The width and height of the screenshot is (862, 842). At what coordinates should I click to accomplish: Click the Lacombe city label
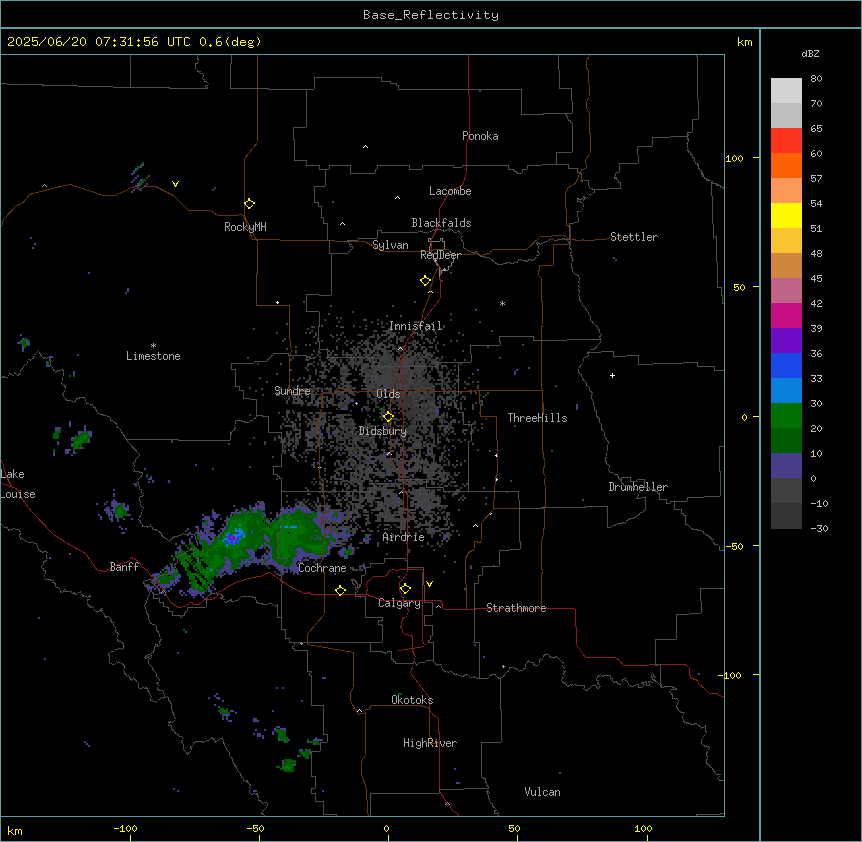click(x=450, y=191)
